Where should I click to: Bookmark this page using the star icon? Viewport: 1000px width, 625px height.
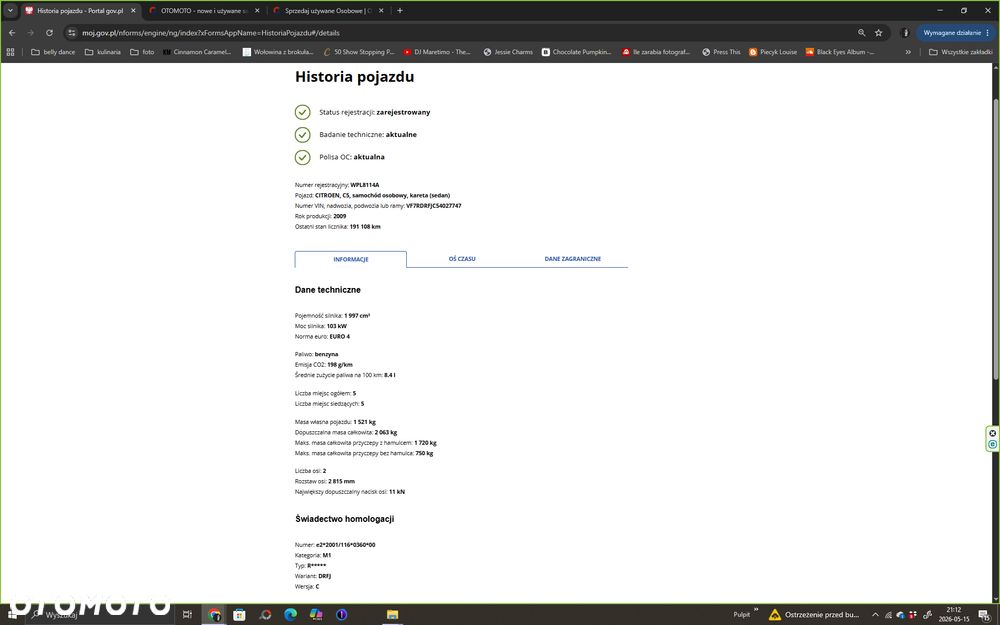pyautogui.click(x=878, y=33)
